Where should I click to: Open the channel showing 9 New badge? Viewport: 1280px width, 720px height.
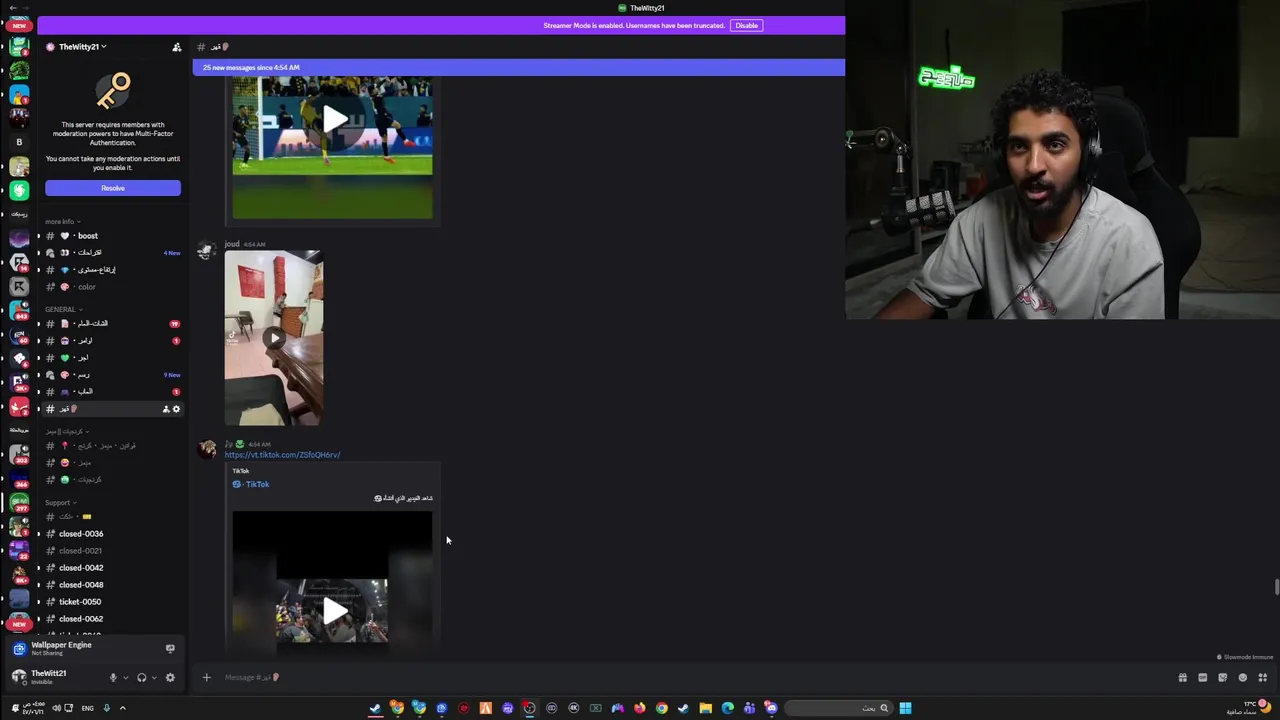tap(110, 375)
